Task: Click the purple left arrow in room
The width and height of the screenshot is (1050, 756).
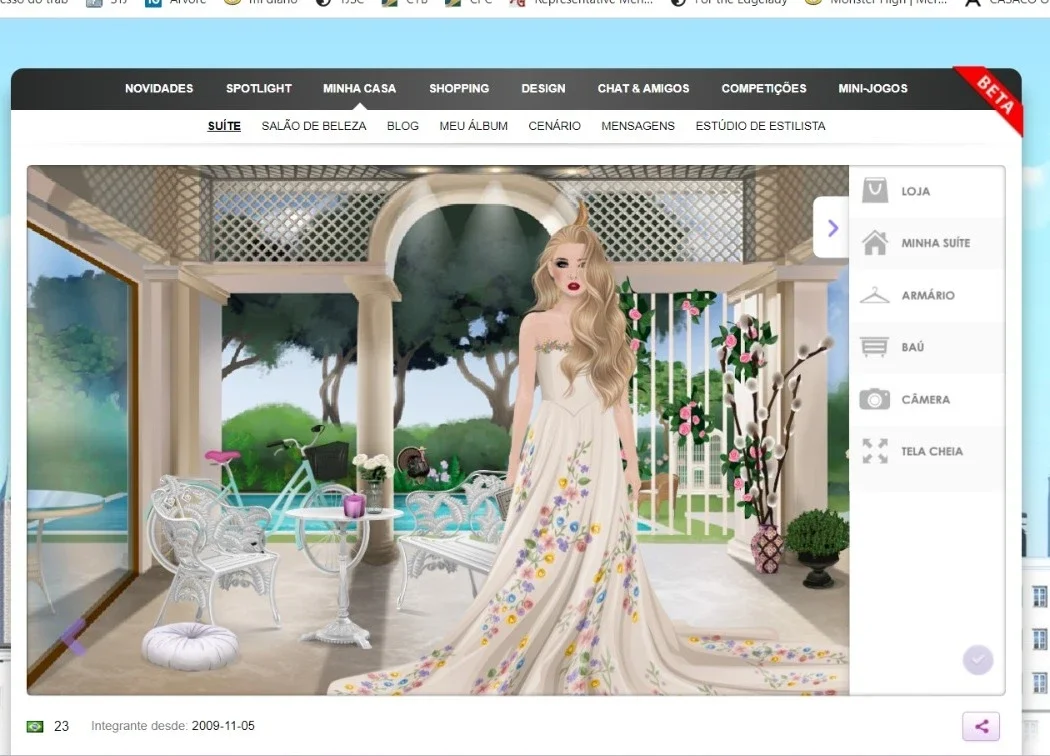Action: (x=74, y=636)
